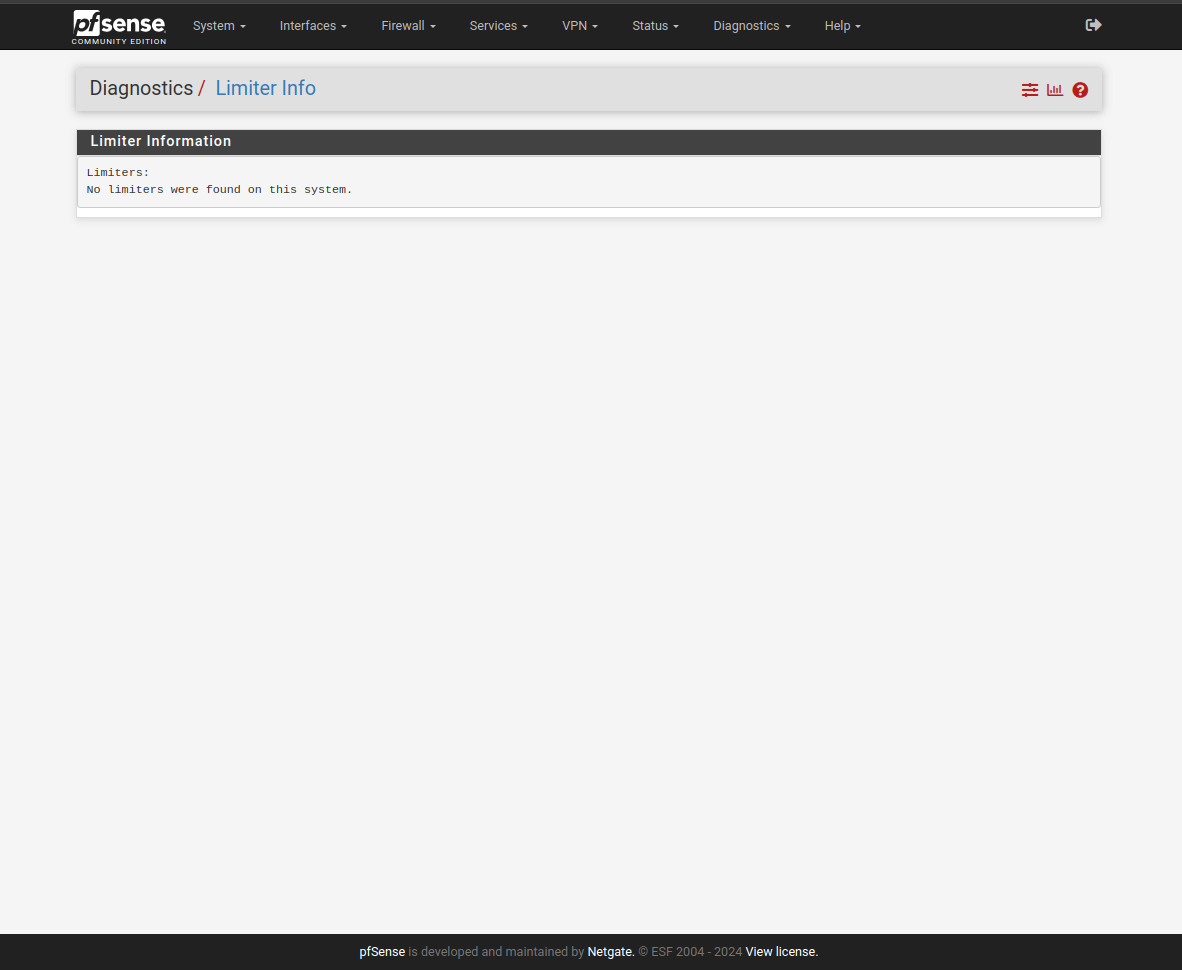Click inside the Limiters output text box

588,181
